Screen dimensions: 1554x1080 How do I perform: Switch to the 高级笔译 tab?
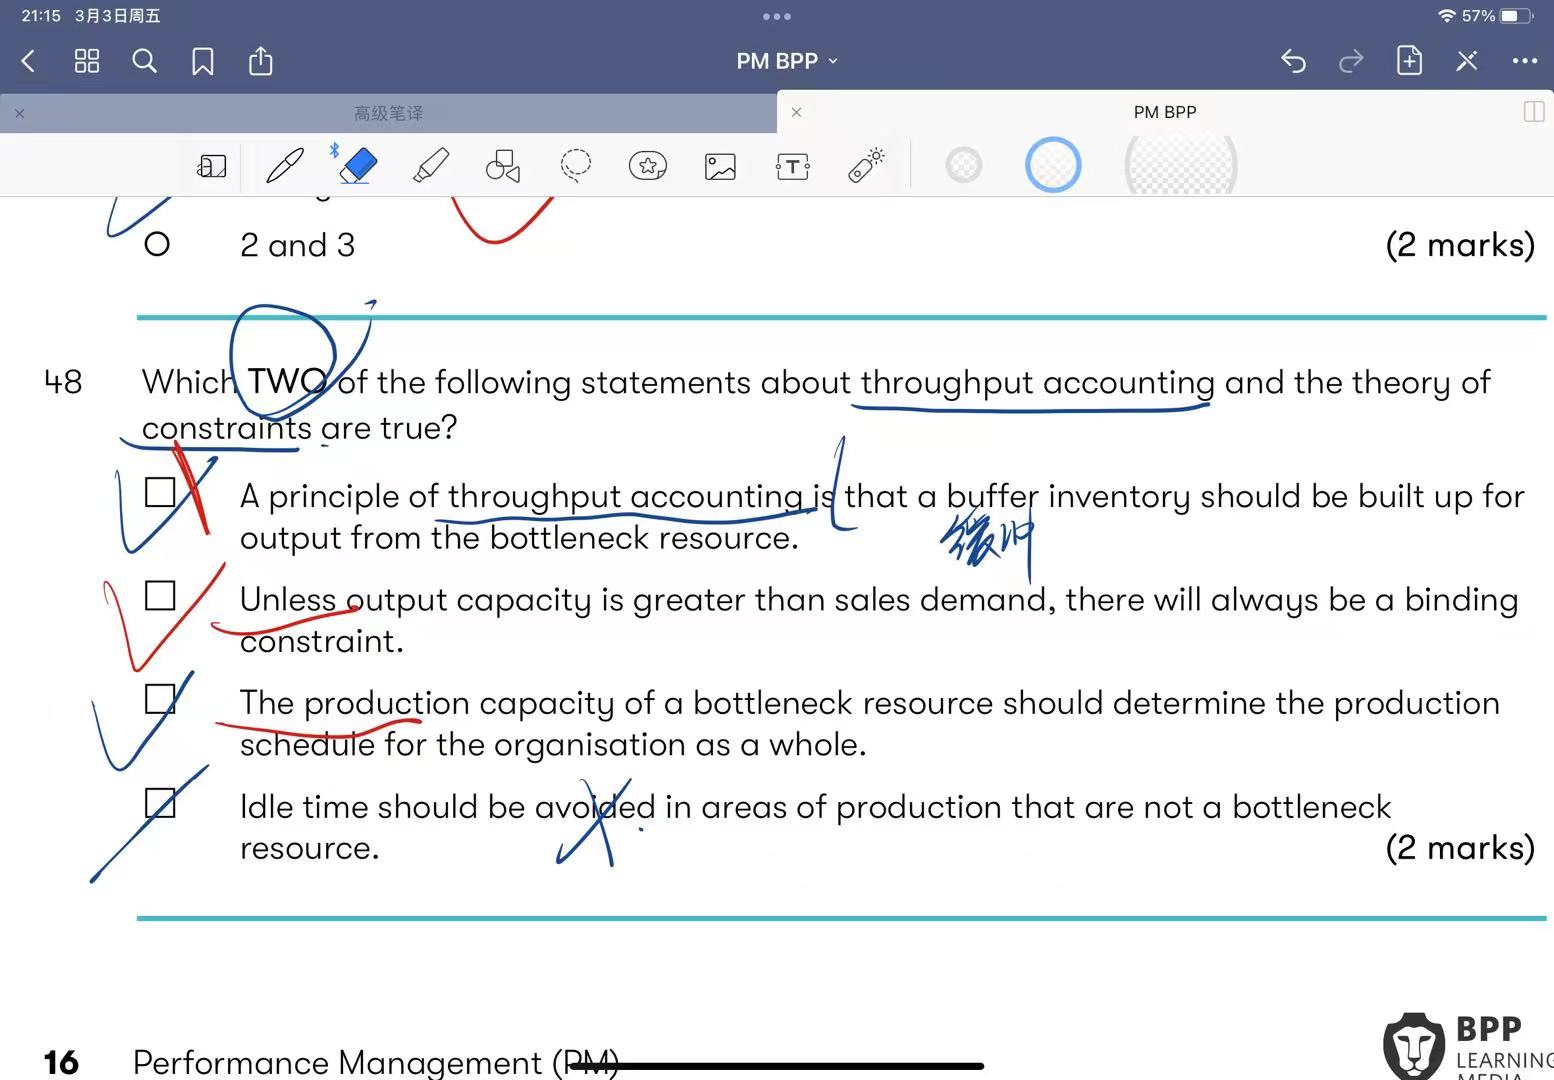point(388,113)
